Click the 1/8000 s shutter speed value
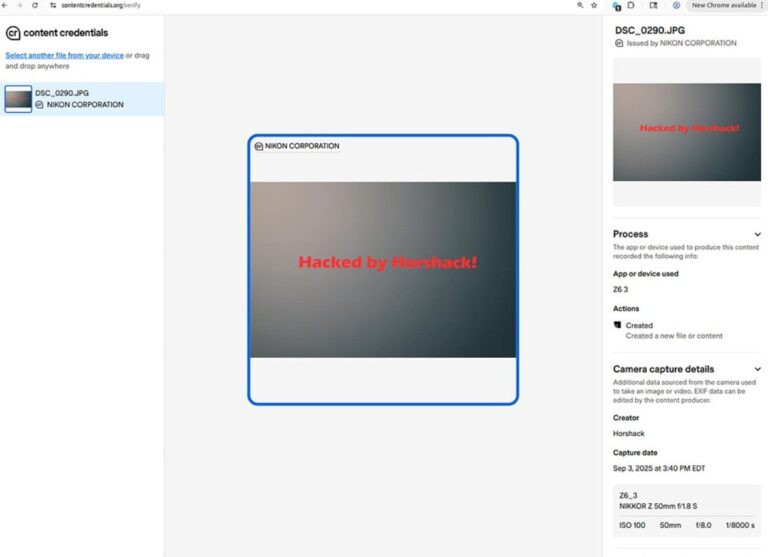 [740, 525]
